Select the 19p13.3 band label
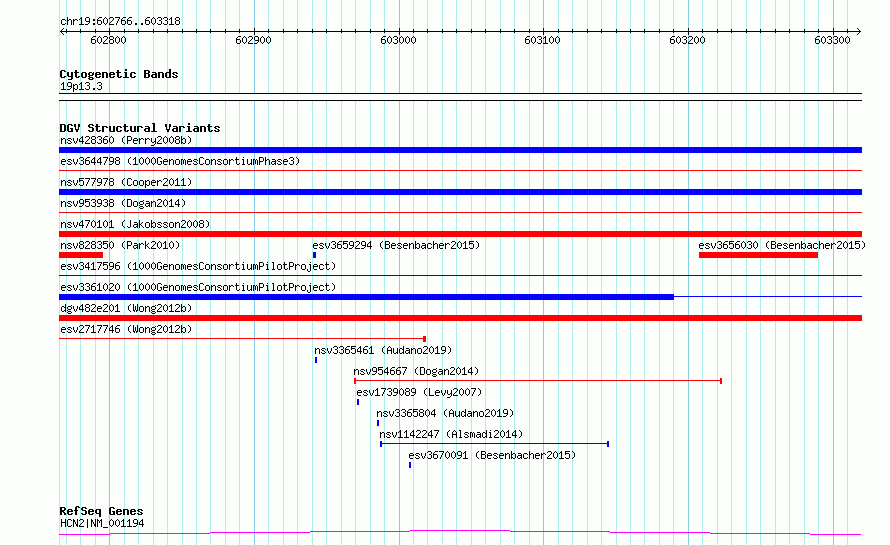Screen dimensions: 890x545 tap(81, 86)
